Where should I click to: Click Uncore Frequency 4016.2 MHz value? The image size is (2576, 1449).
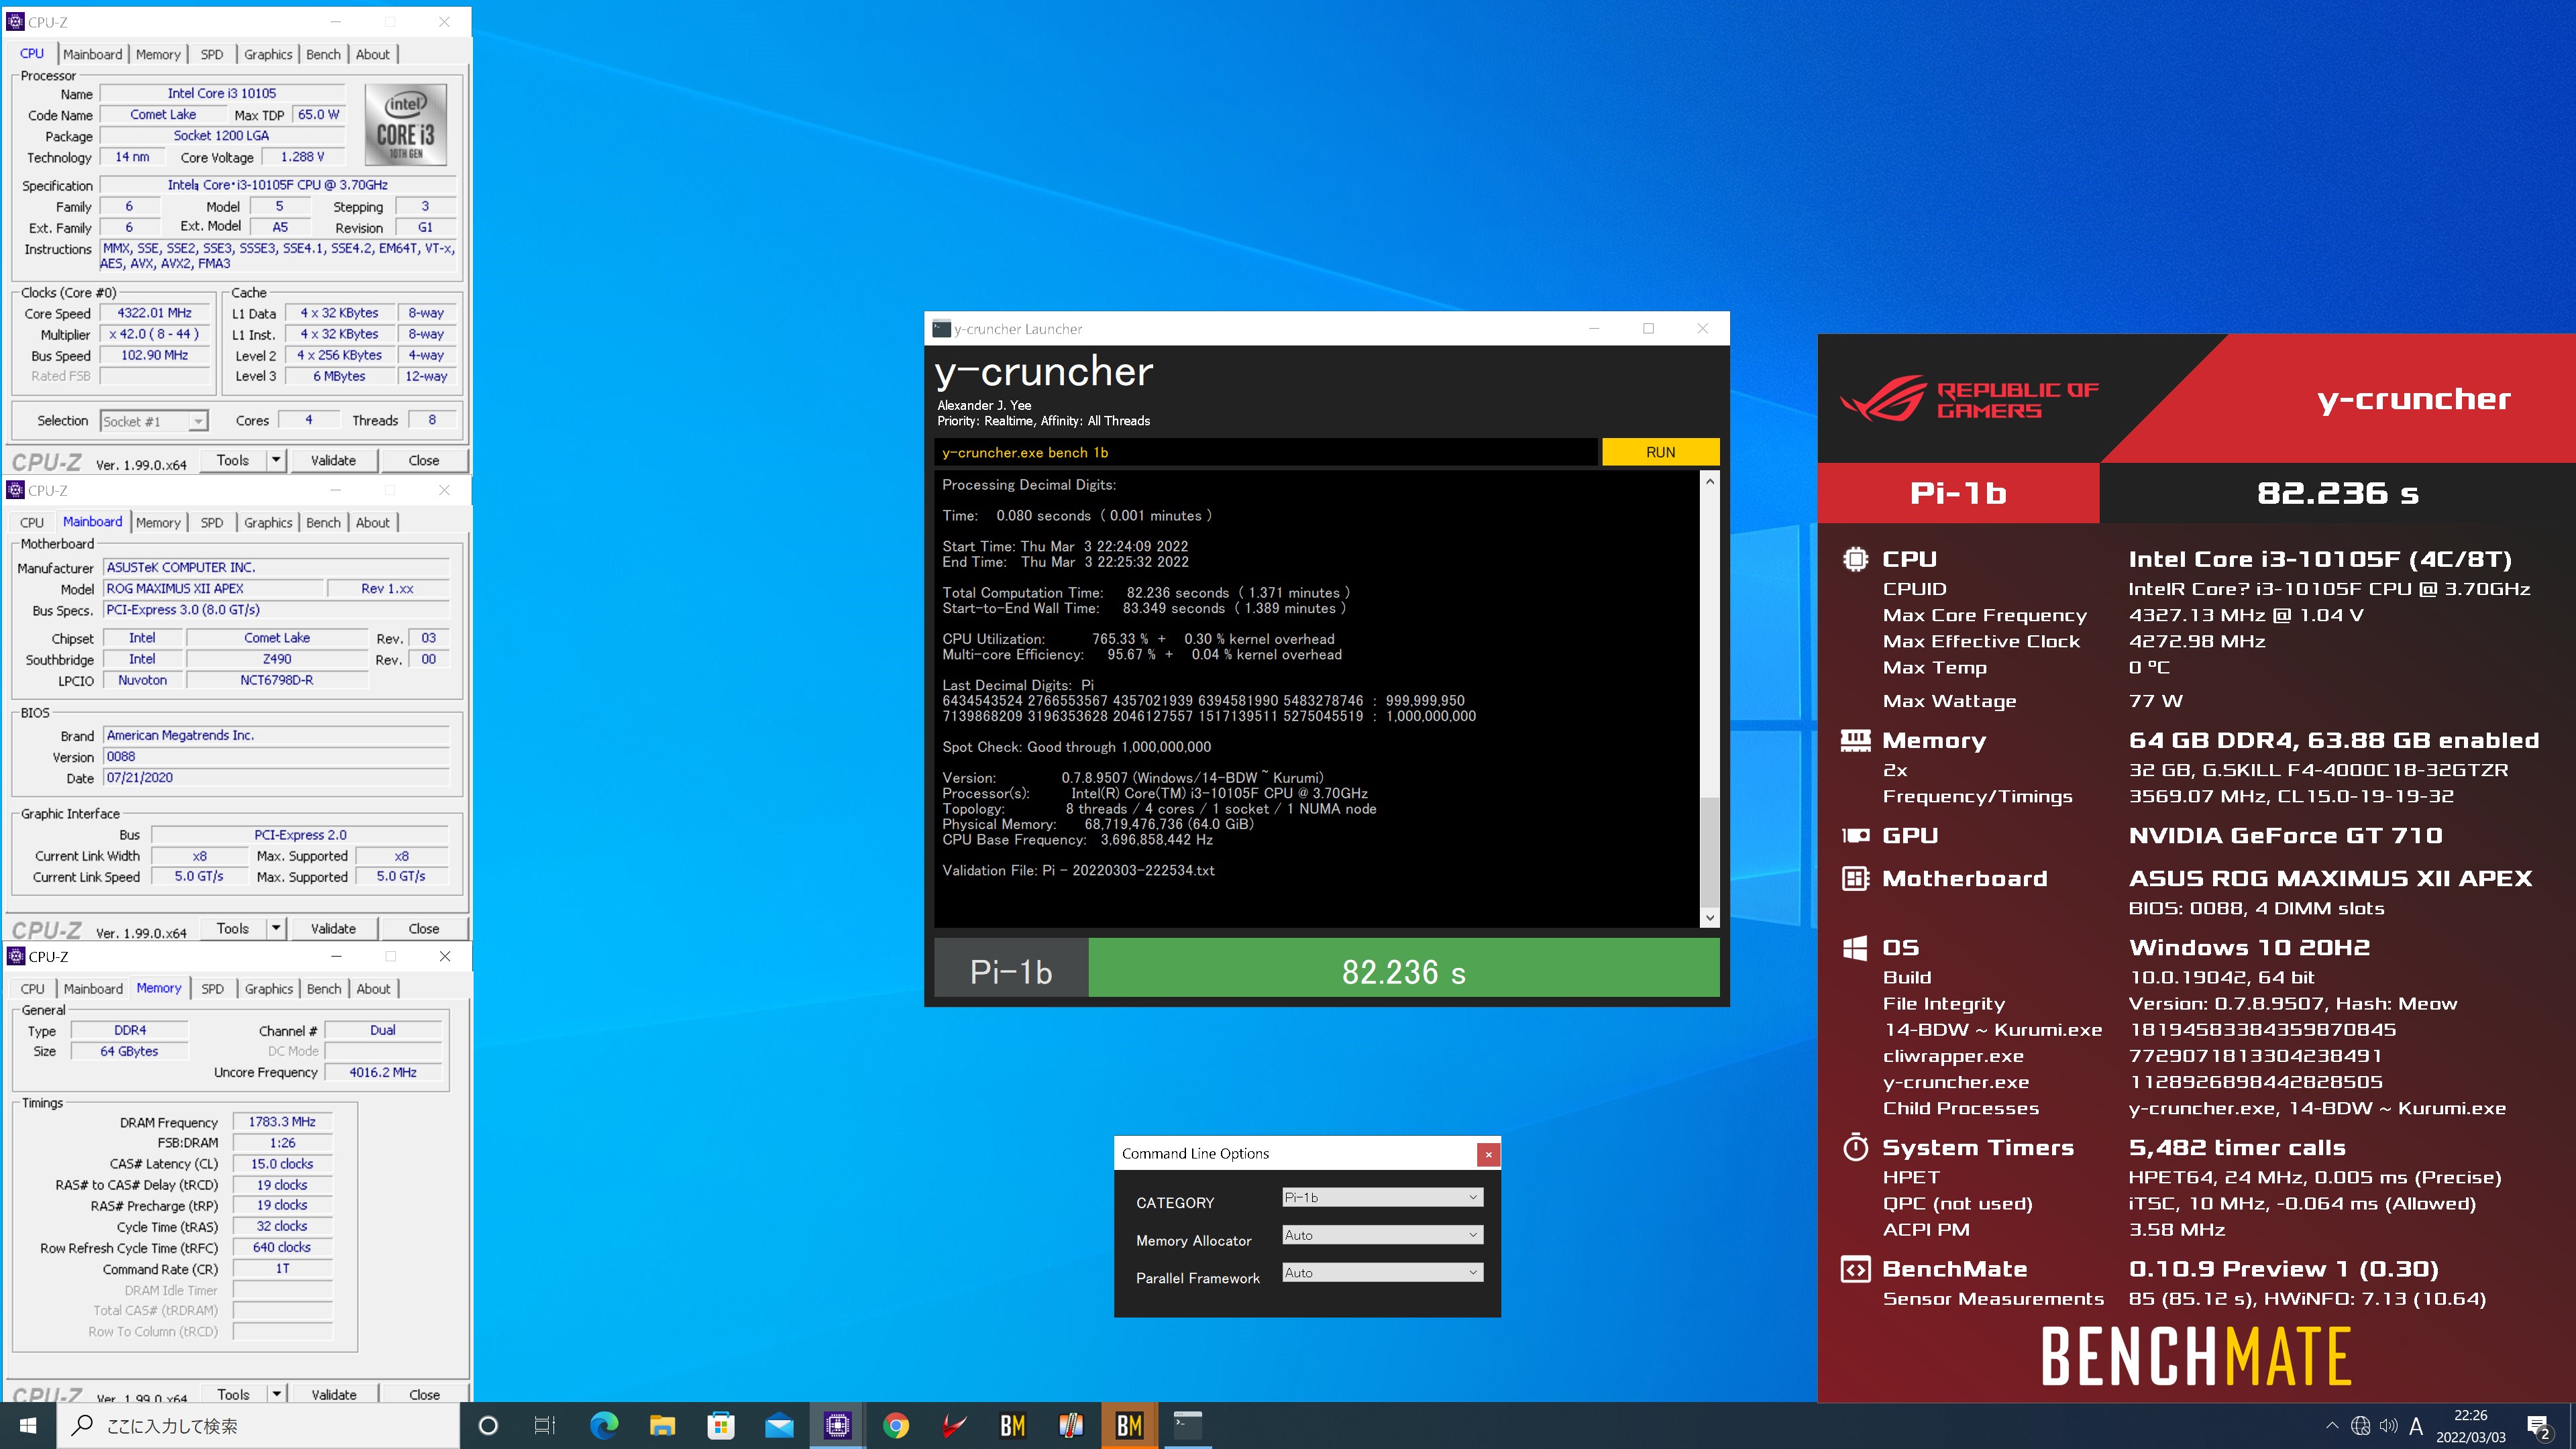tap(383, 1072)
